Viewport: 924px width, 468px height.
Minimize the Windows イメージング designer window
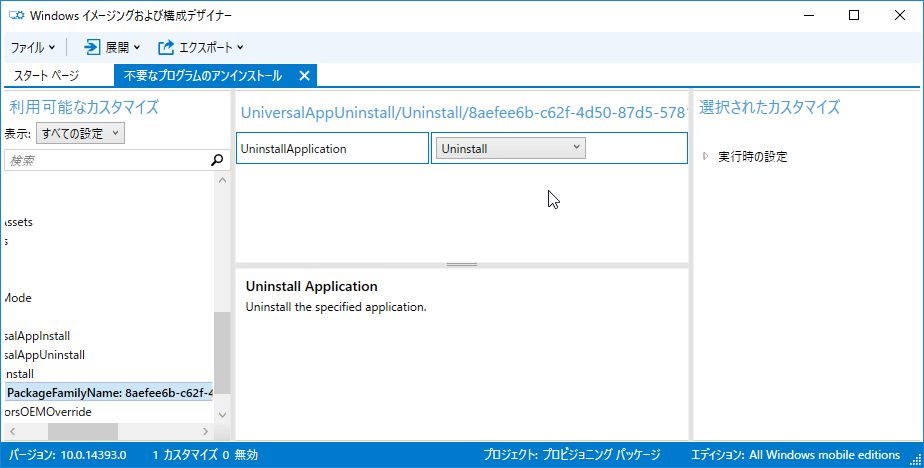[x=808, y=16]
